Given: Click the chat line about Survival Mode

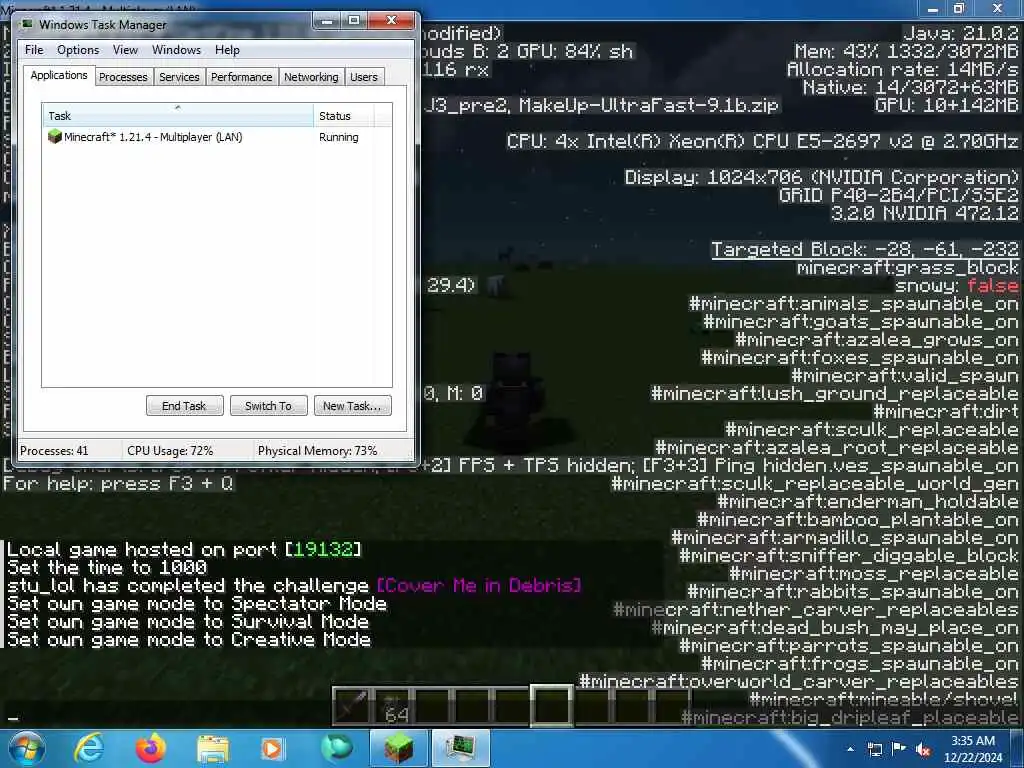Looking at the screenshot, I should tap(188, 621).
